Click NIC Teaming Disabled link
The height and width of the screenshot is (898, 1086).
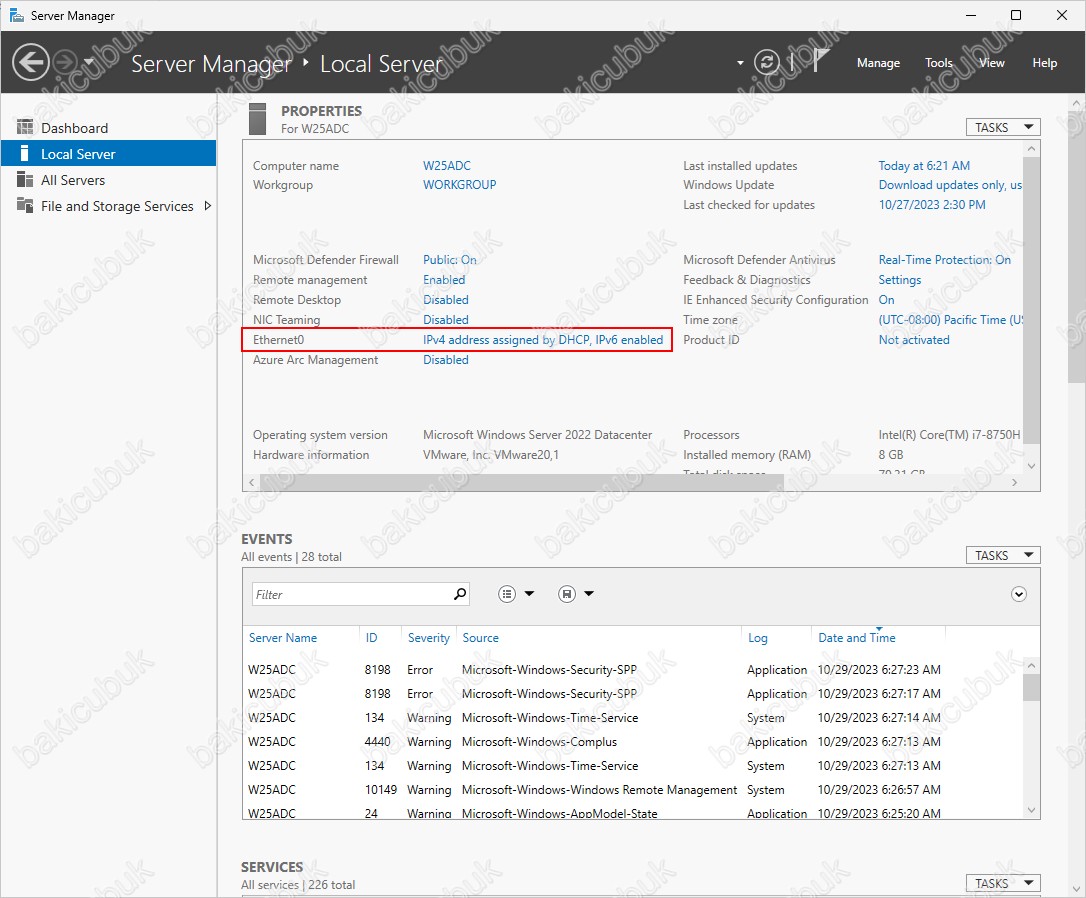coord(445,320)
